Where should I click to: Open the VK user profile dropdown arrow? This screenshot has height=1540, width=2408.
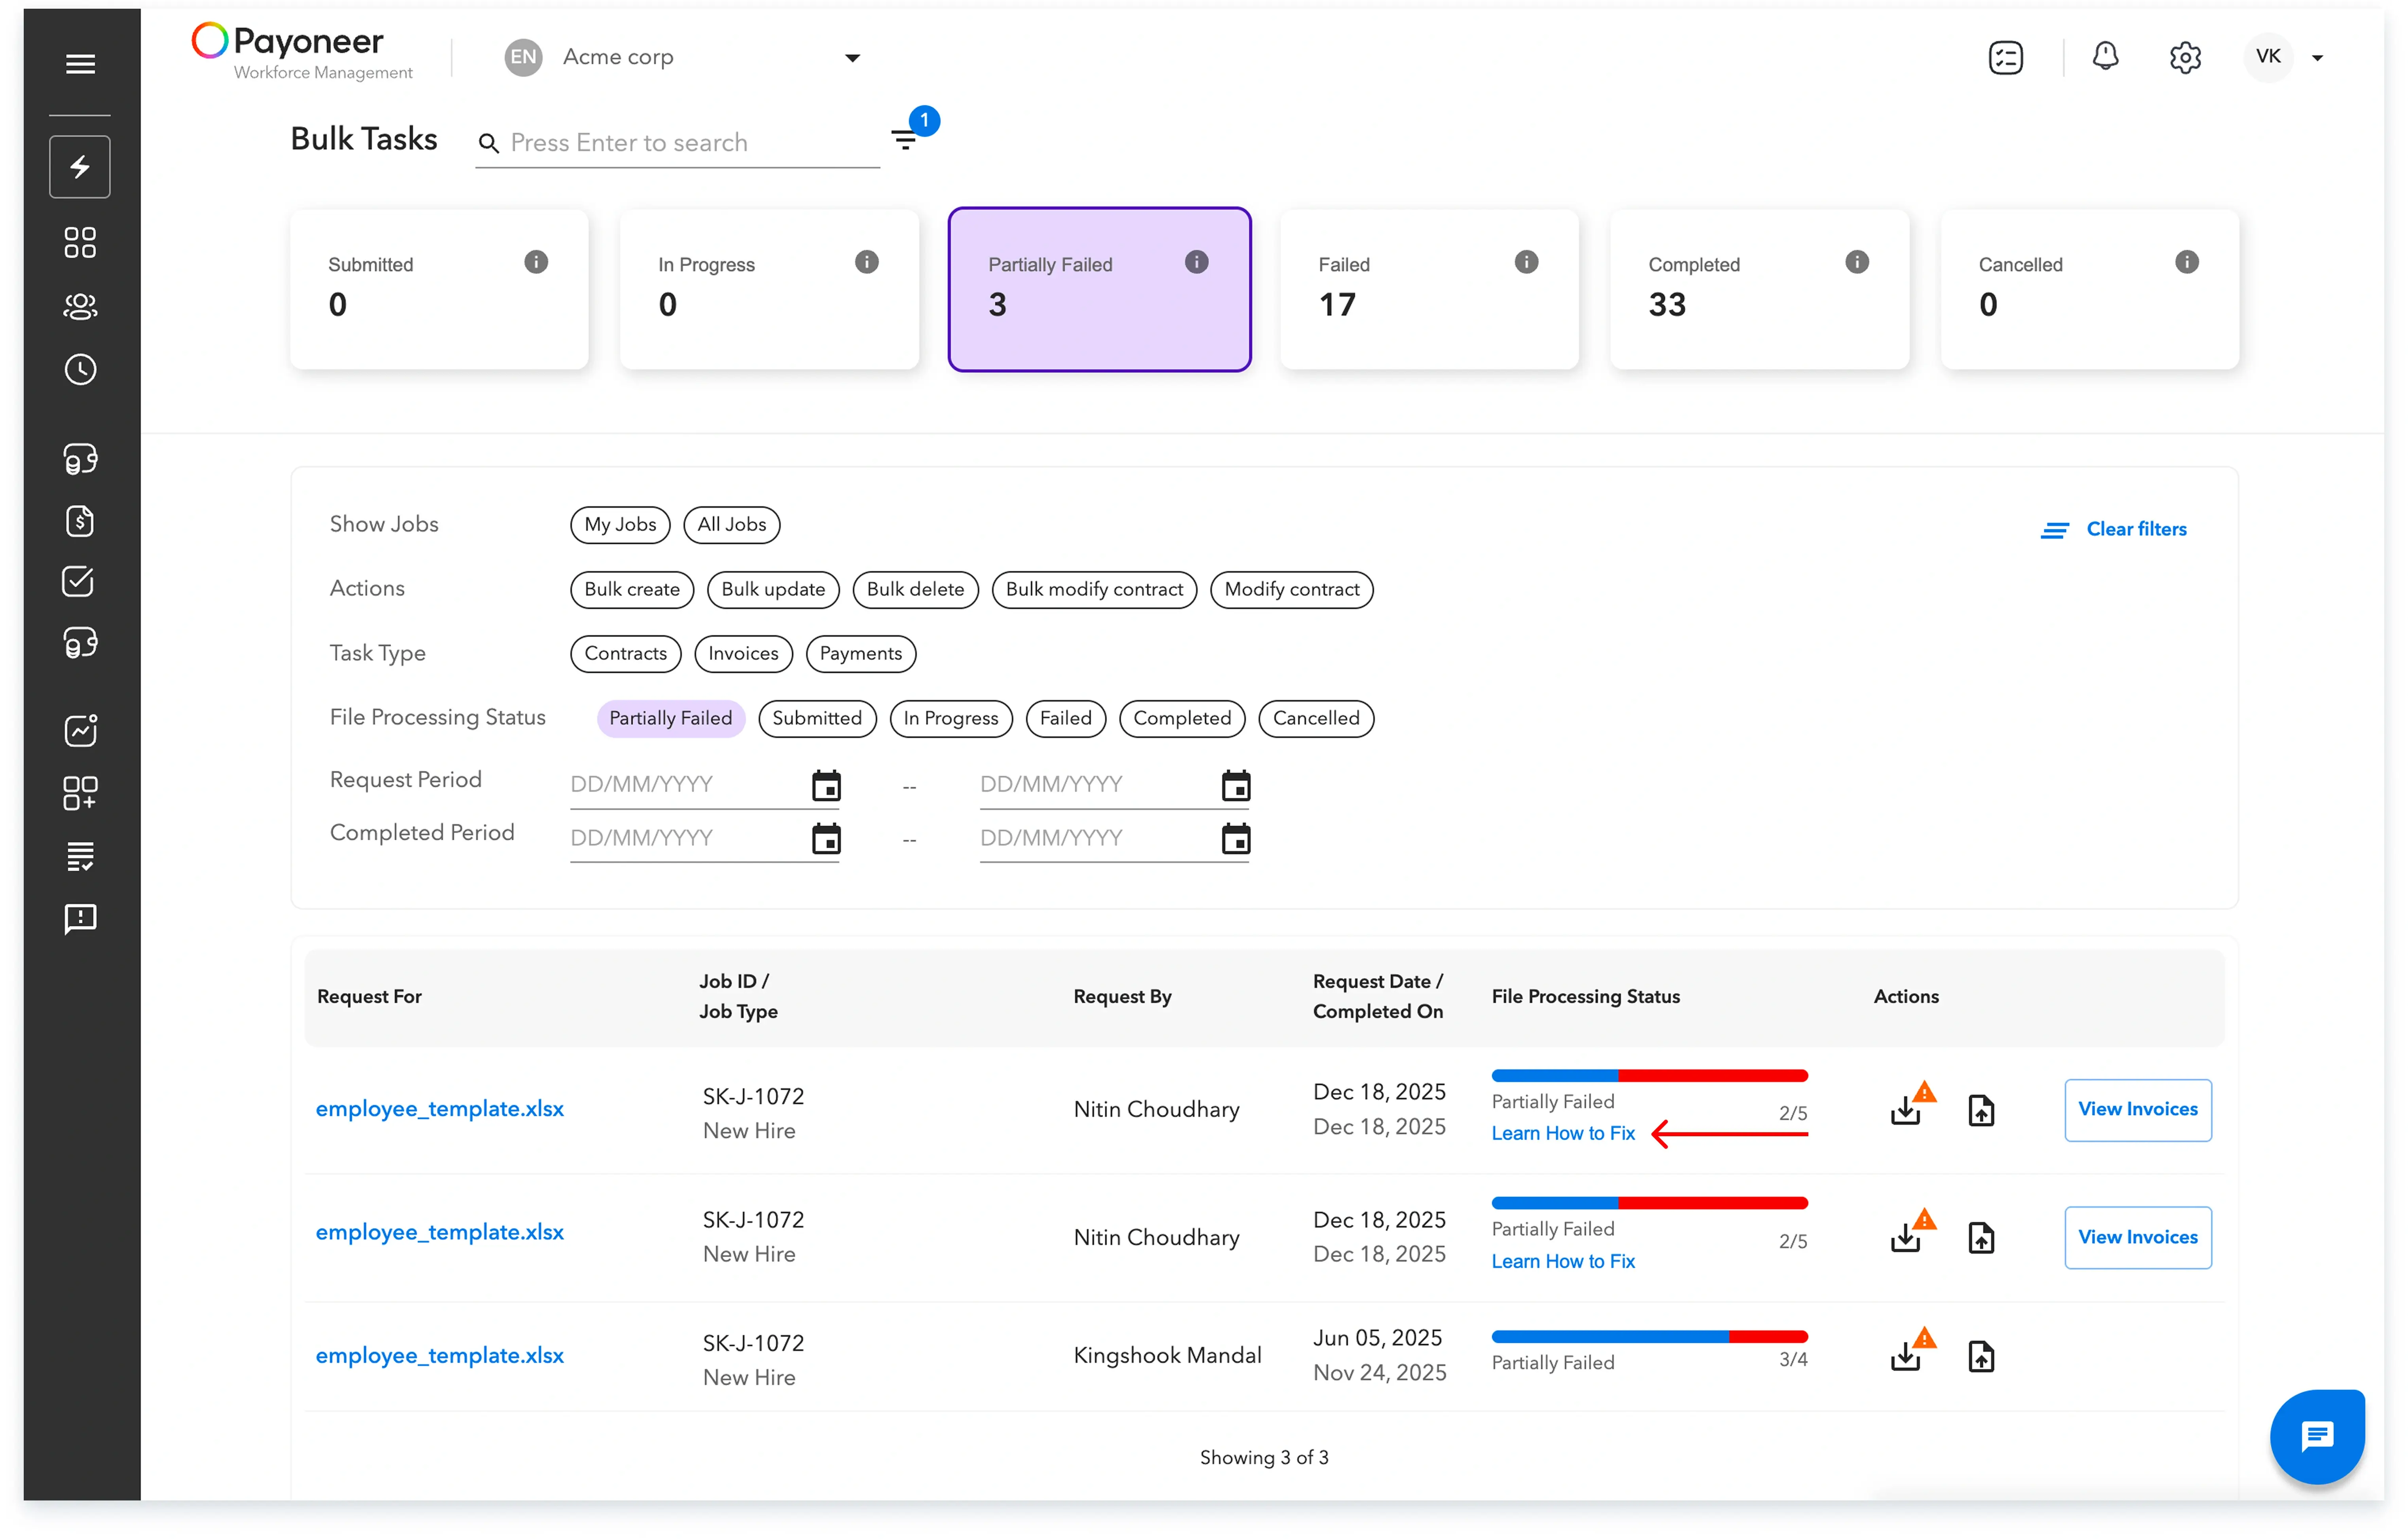pos(2317,58)
